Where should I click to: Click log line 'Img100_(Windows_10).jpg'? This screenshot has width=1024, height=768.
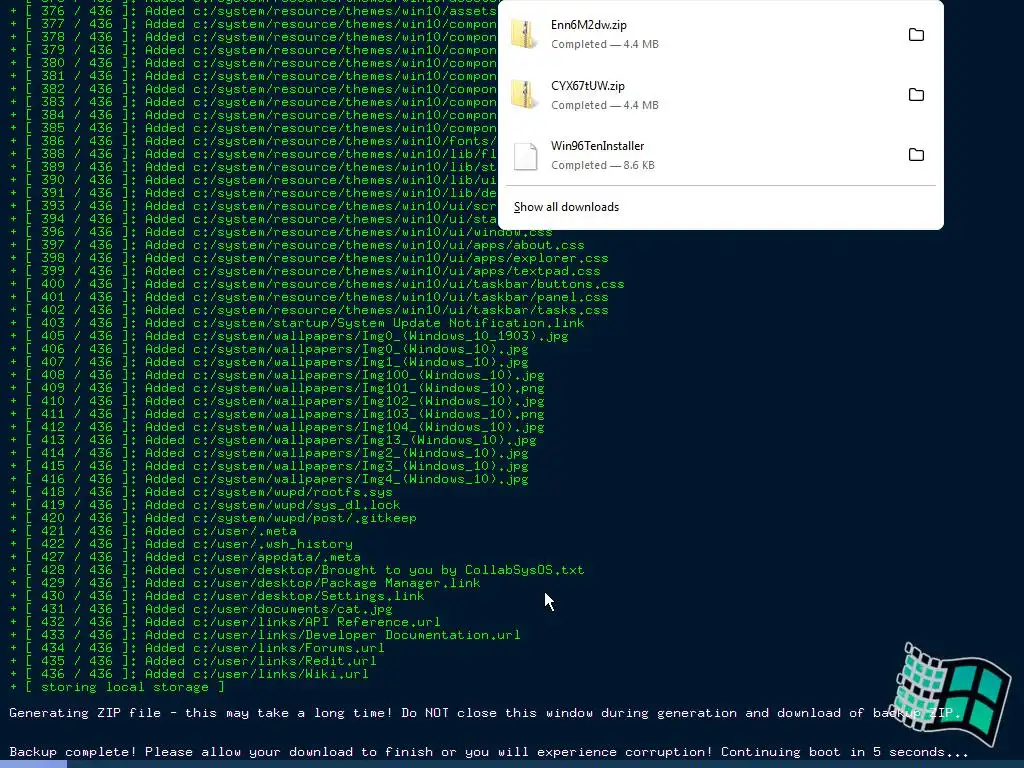tap(278, 374)
